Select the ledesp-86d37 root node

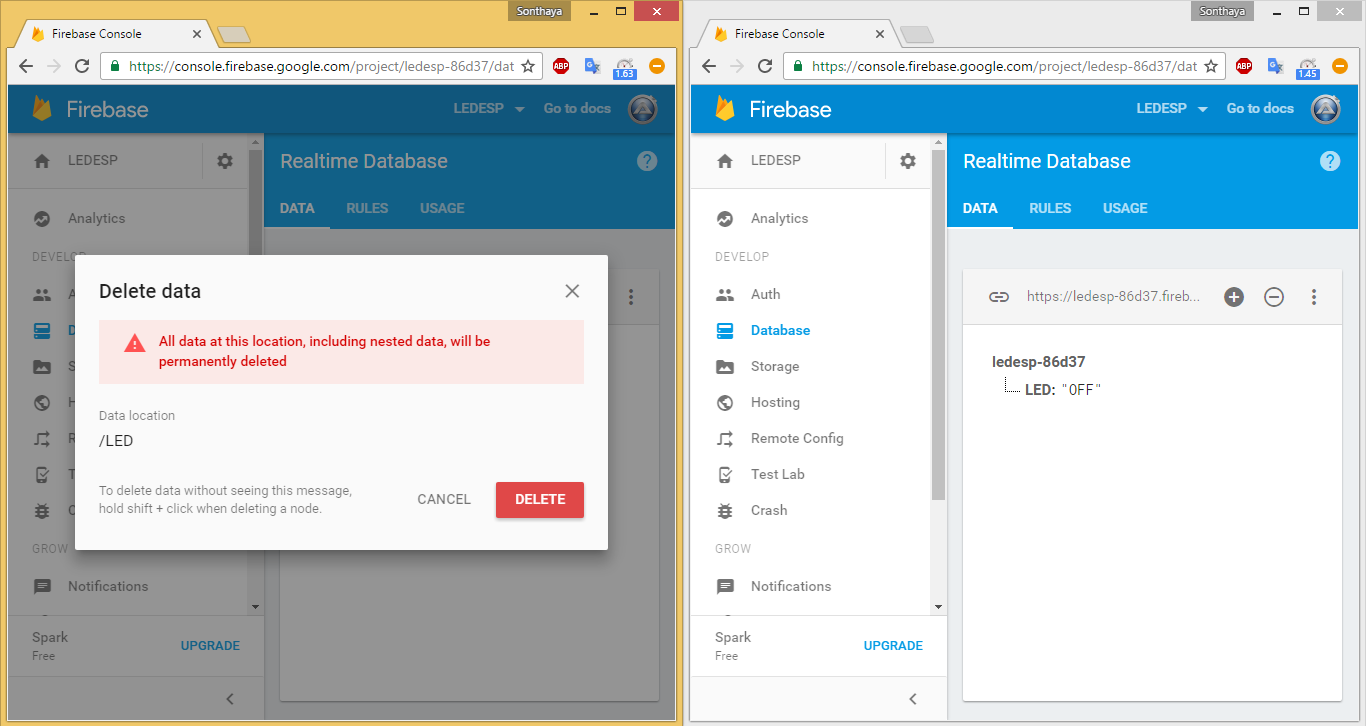tap(1038, 362)
